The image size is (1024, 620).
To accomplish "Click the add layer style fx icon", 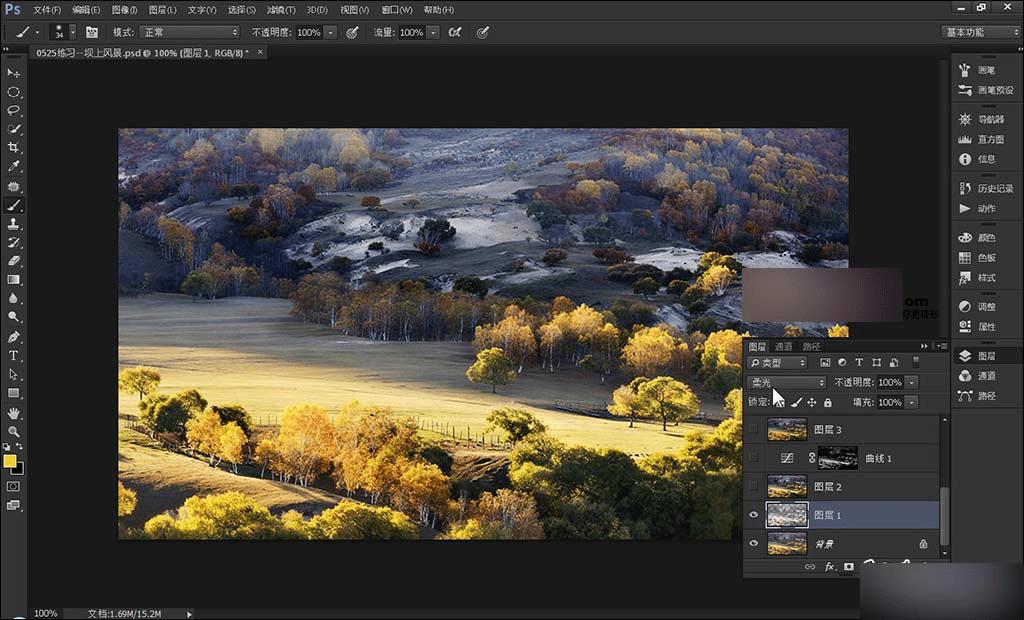I will tap(829, 567).
